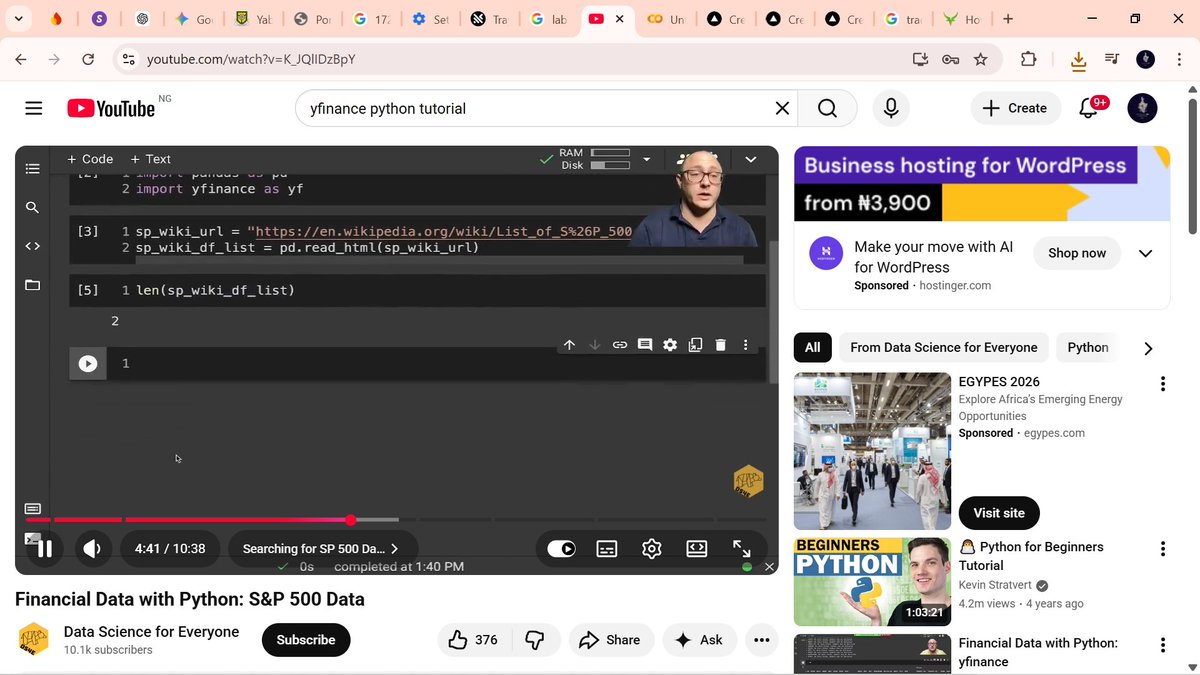Screen dimensions: 1200x675
Task: Open more actions under the video
Action: tap(762, 640)
